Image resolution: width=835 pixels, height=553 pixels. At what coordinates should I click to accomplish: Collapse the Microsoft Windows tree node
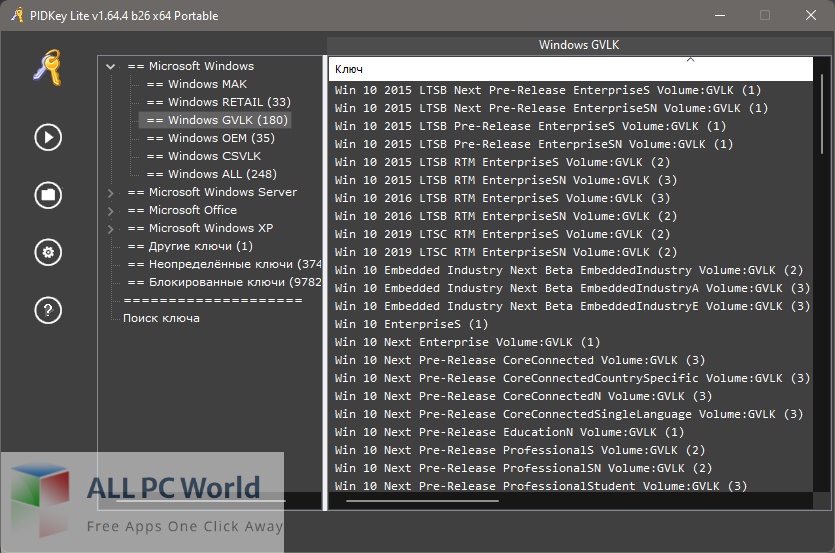(110, 67)
